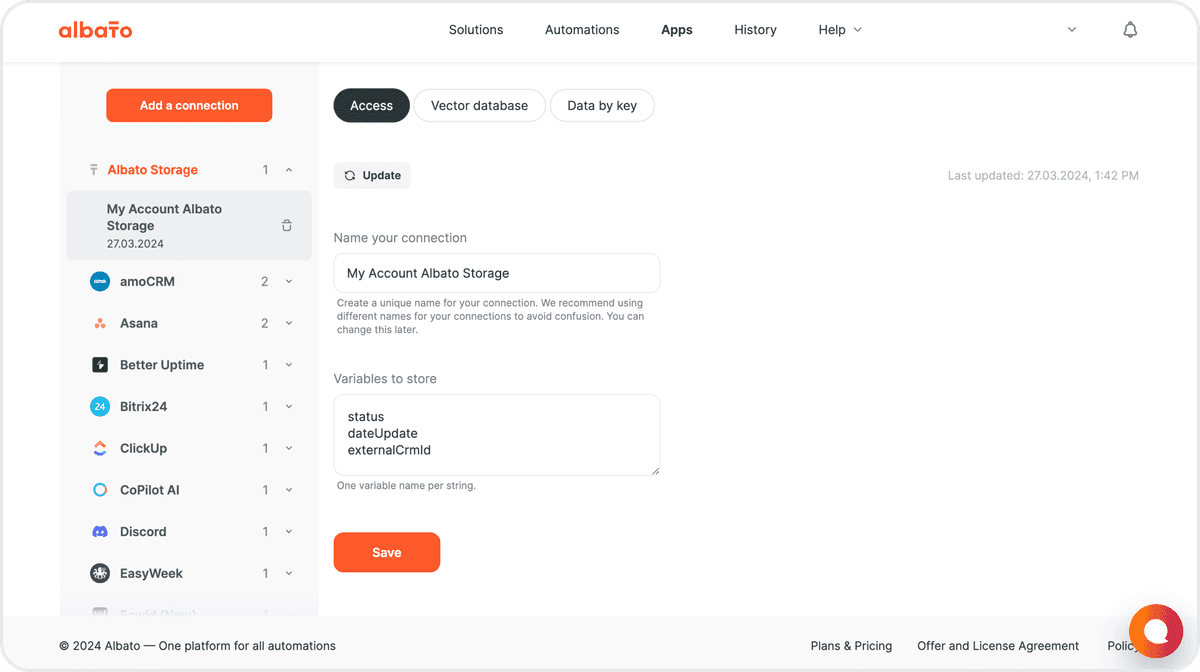Click the Bitrix24 app icon
Image resolution: width=1200 pixels, height=672 pixels.
click(x=100, y=407)
